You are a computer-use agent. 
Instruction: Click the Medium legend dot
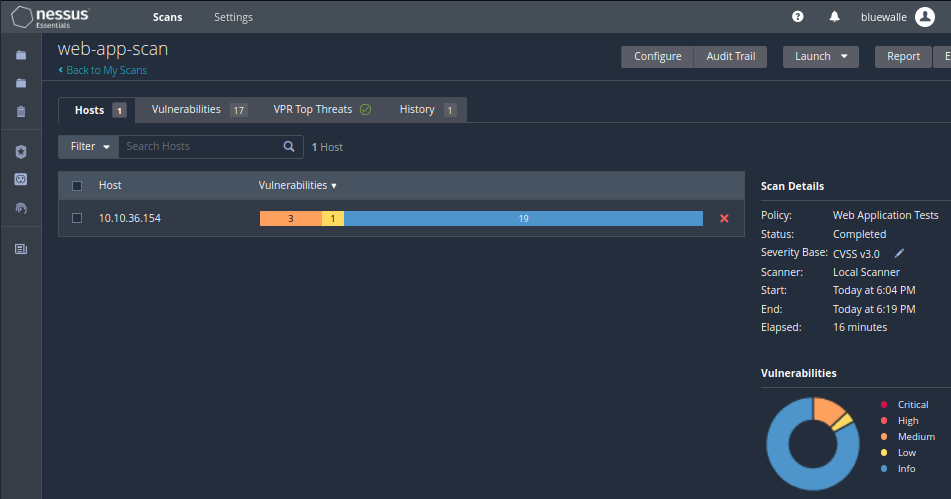[884, 437]
